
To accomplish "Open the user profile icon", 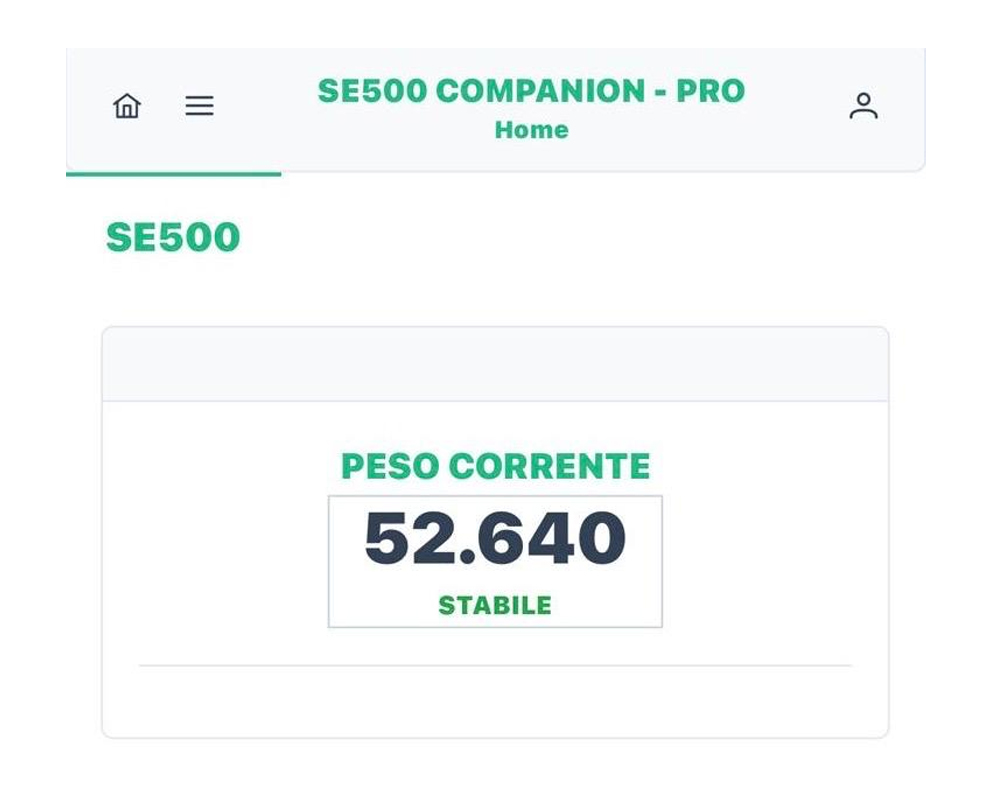I will 863,106.
